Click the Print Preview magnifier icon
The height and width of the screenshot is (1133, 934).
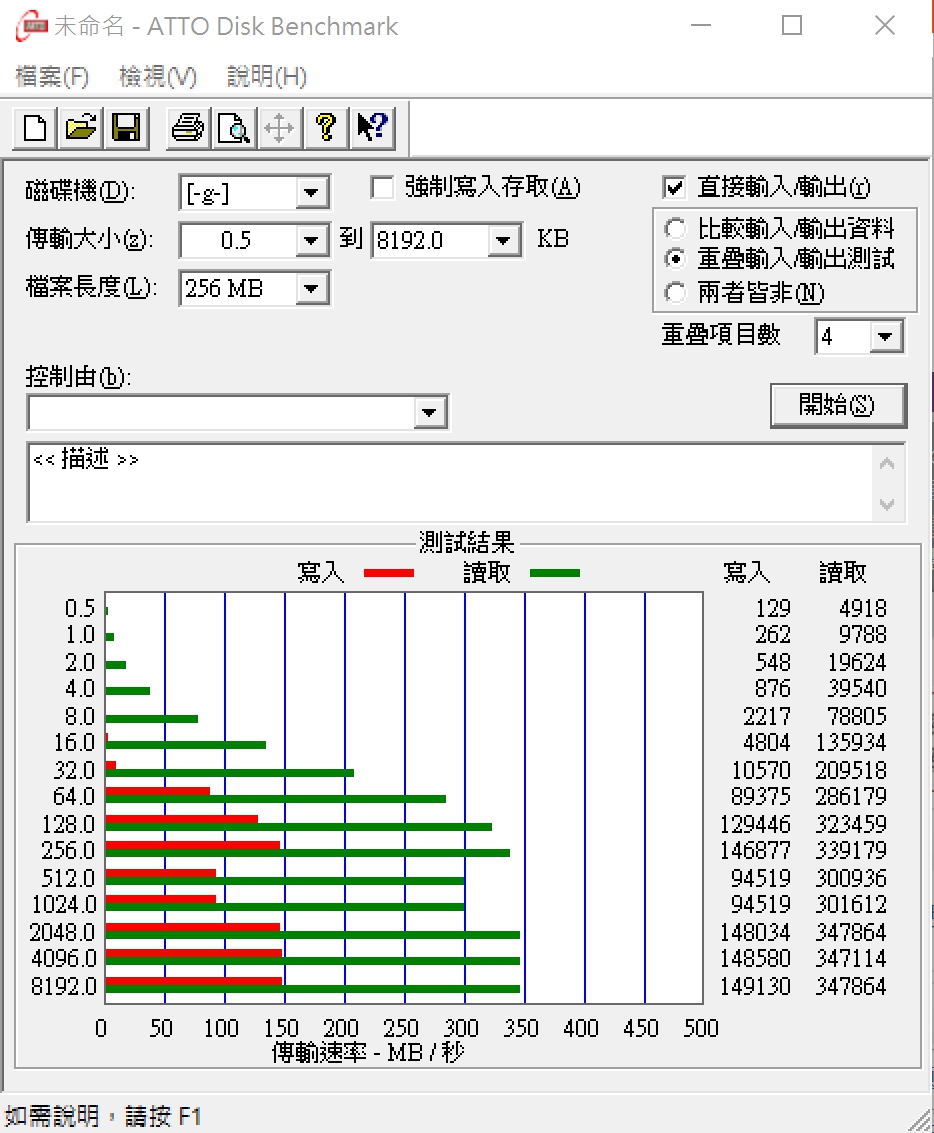click(x=233, y=127)
